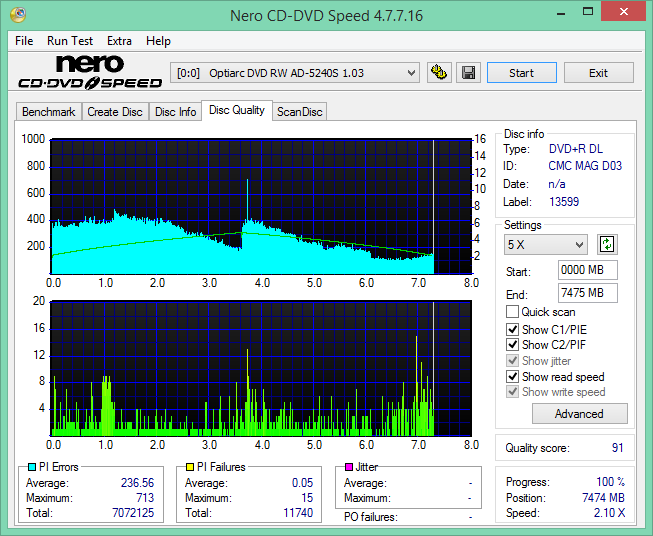653x536 pixels.
Task: Toggle the Quick scan checkbox
Action: click(512, 312)
